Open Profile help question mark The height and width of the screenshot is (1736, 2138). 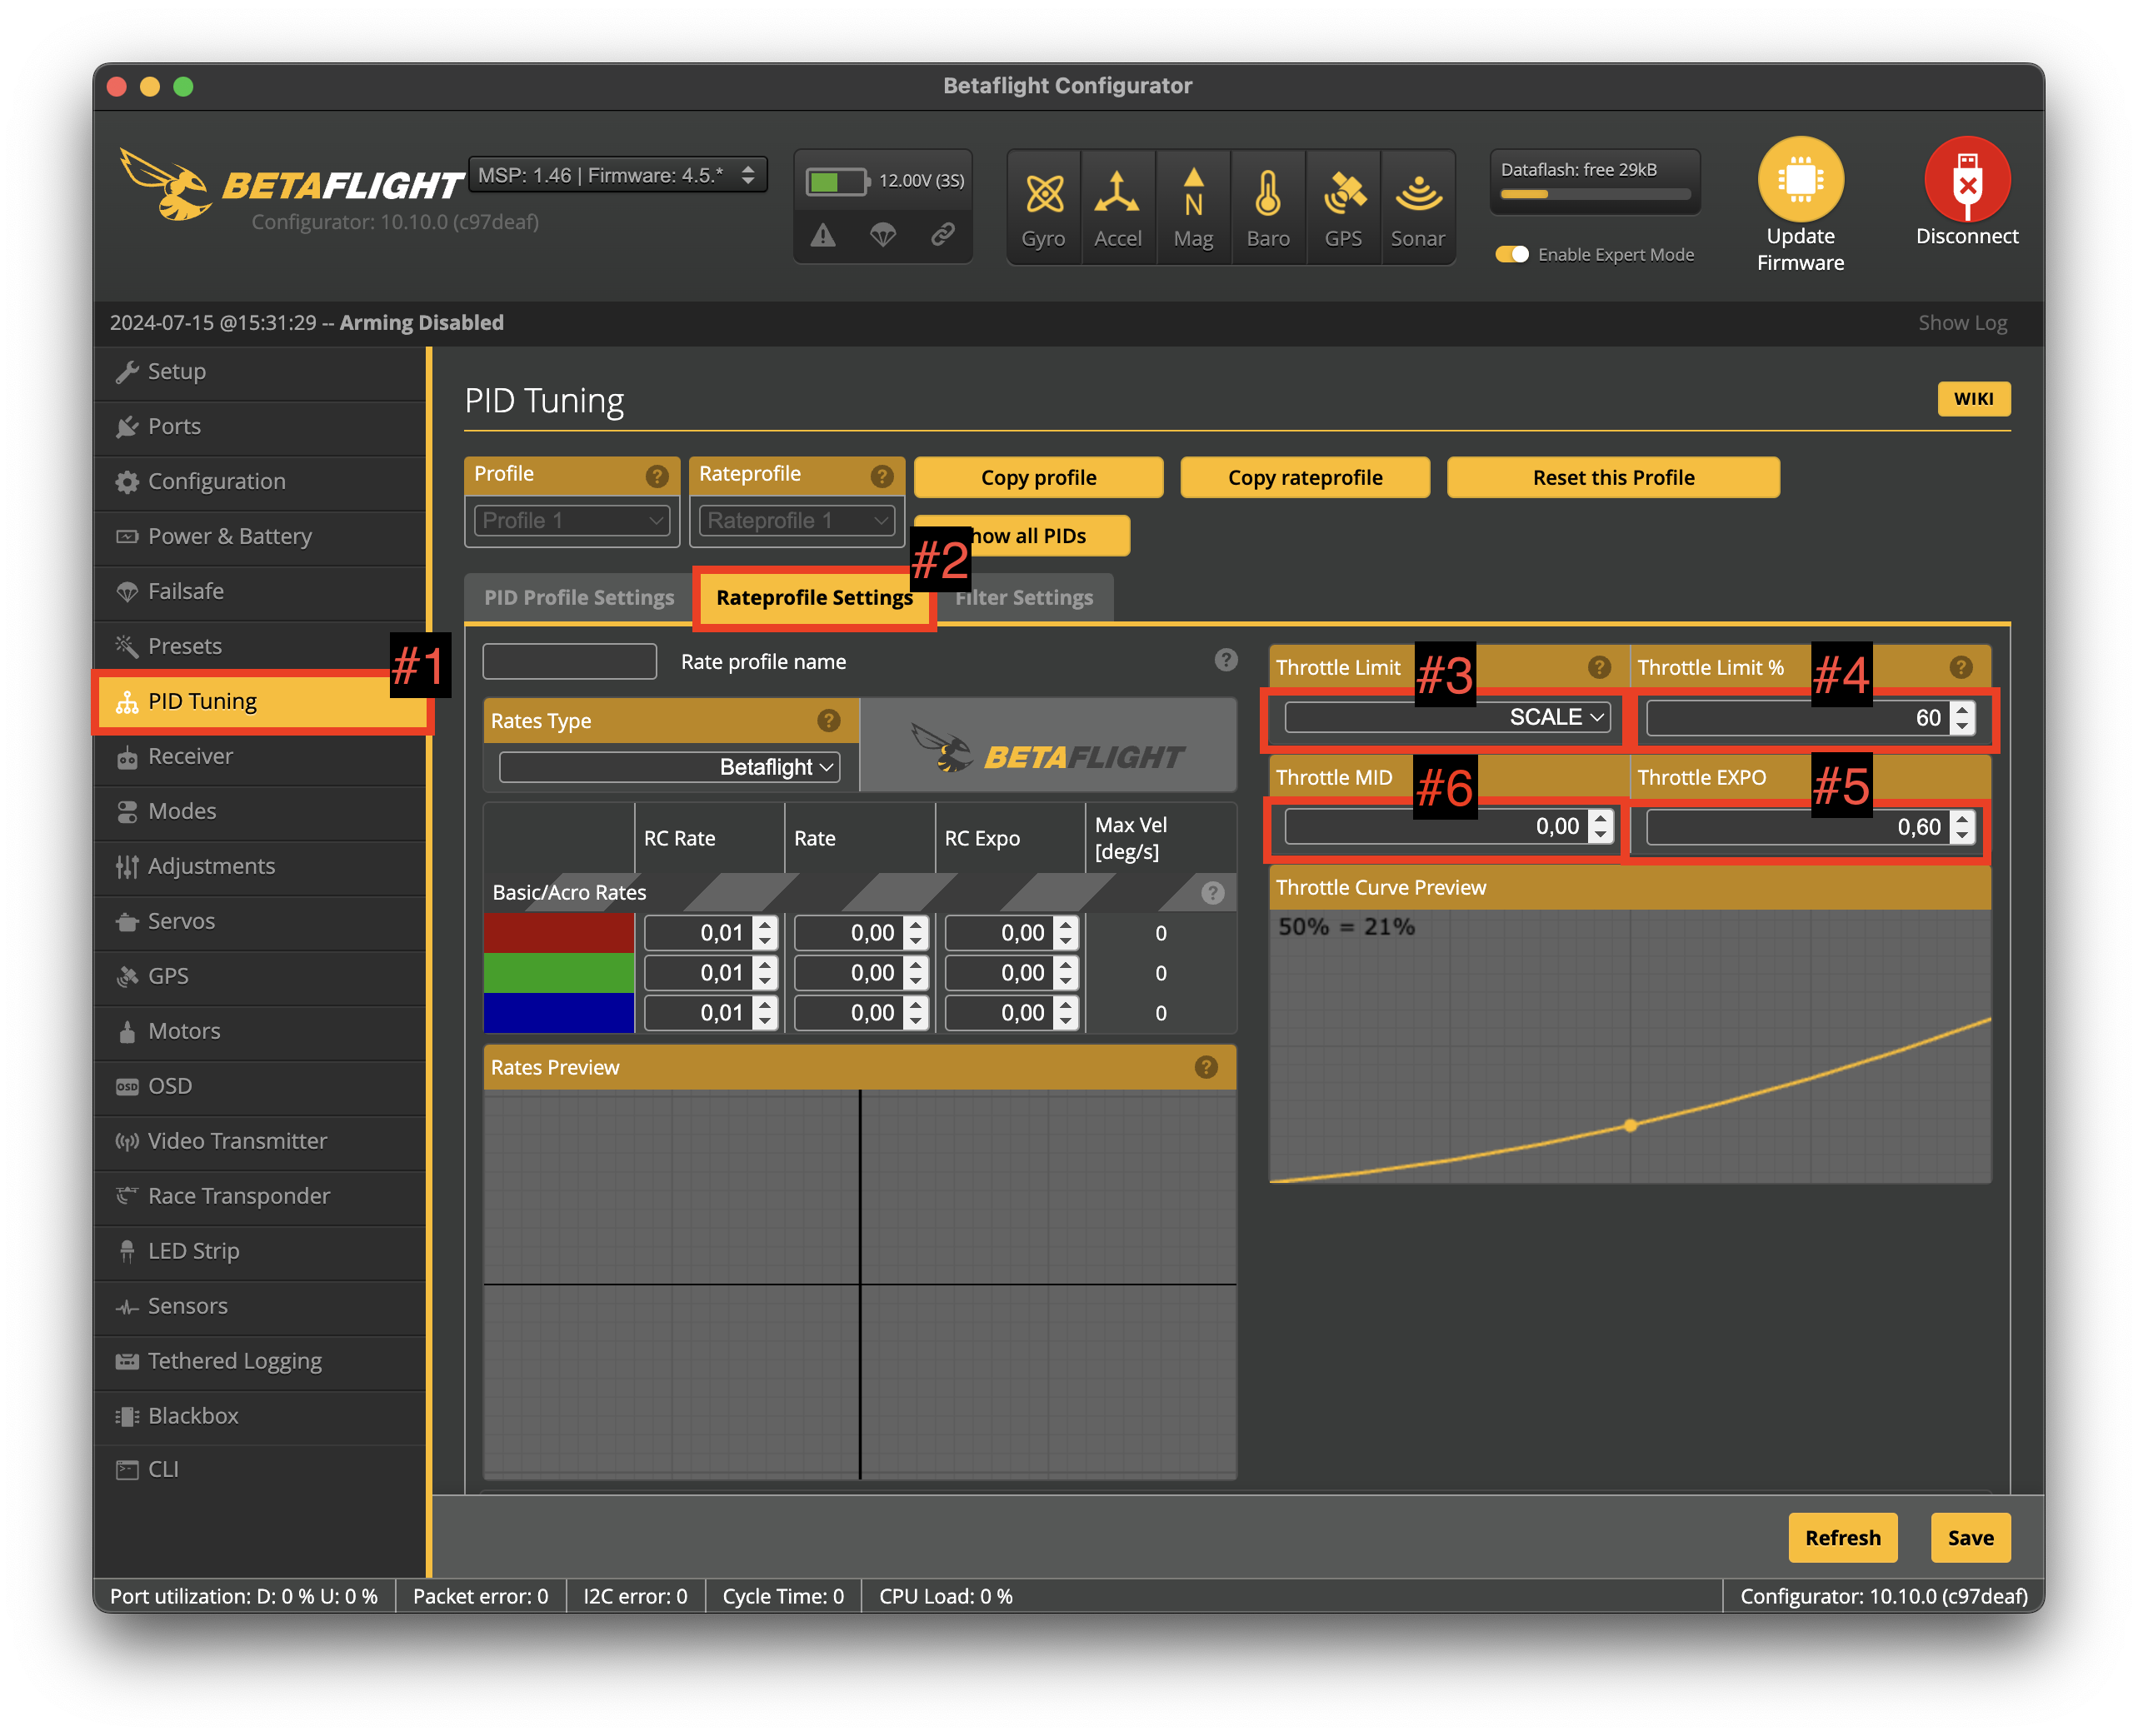(x=656, y=476)
